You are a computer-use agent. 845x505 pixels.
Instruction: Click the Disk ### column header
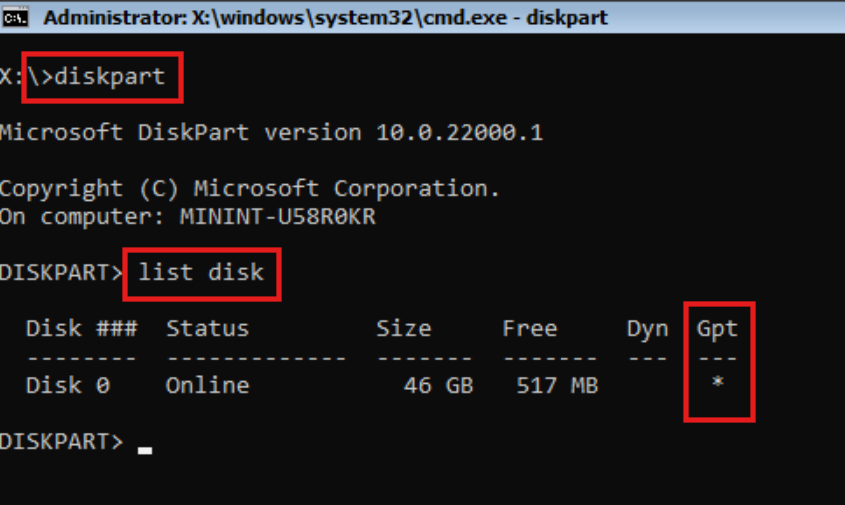(x=81, y=328)
